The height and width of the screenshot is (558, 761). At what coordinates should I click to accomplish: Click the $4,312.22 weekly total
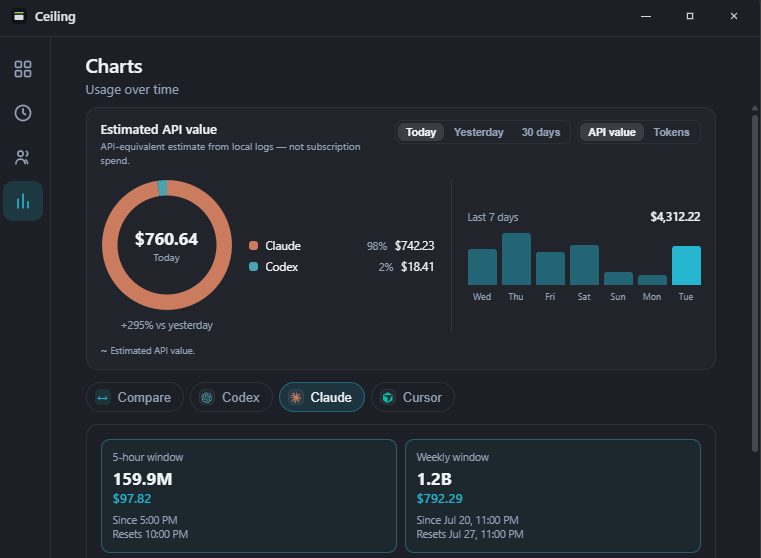675,217
